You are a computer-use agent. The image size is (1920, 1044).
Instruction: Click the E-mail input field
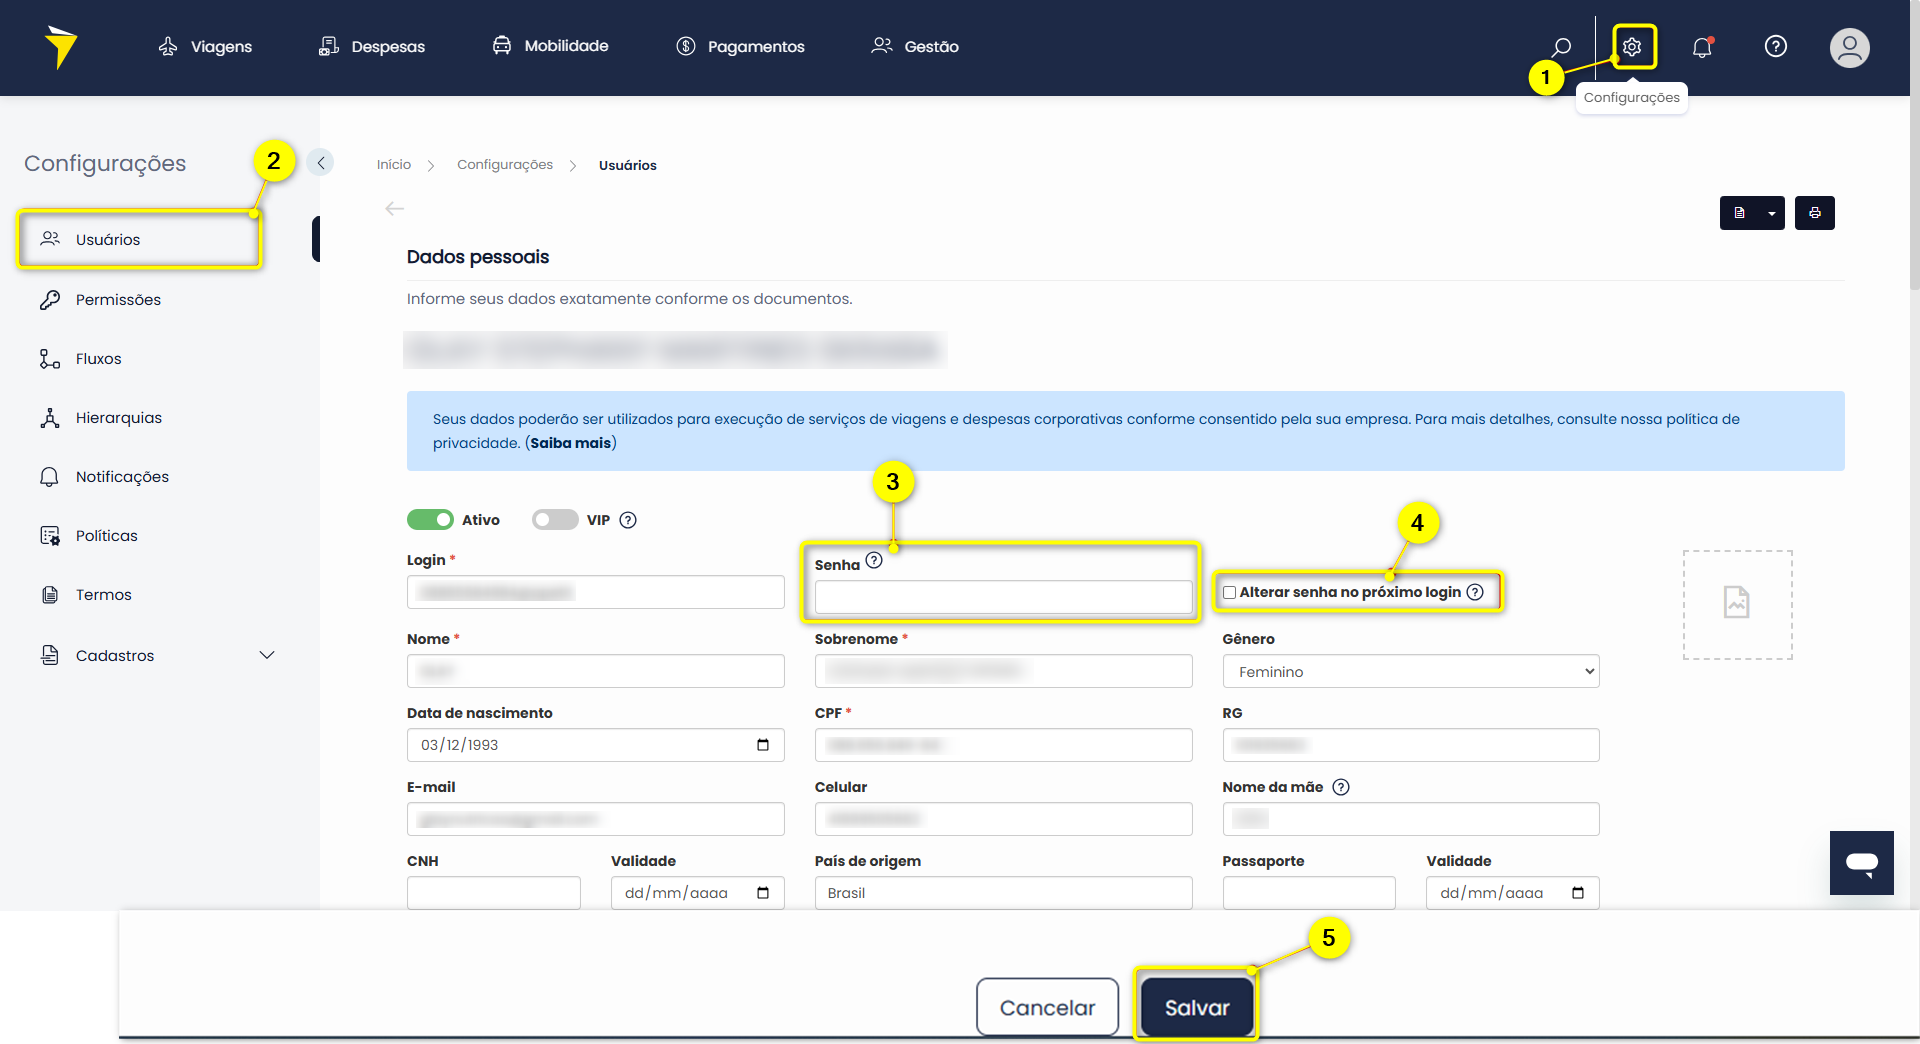click(595, 819)
